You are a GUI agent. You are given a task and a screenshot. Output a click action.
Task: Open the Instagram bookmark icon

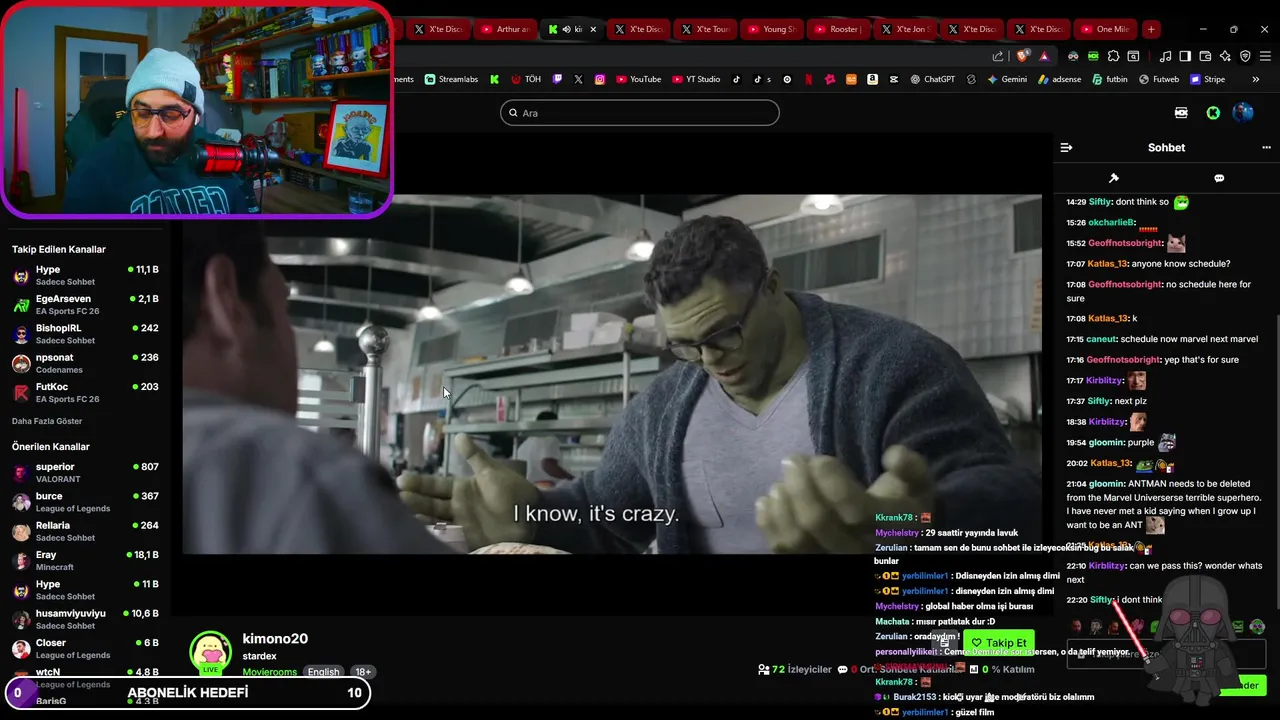(600, 79)
